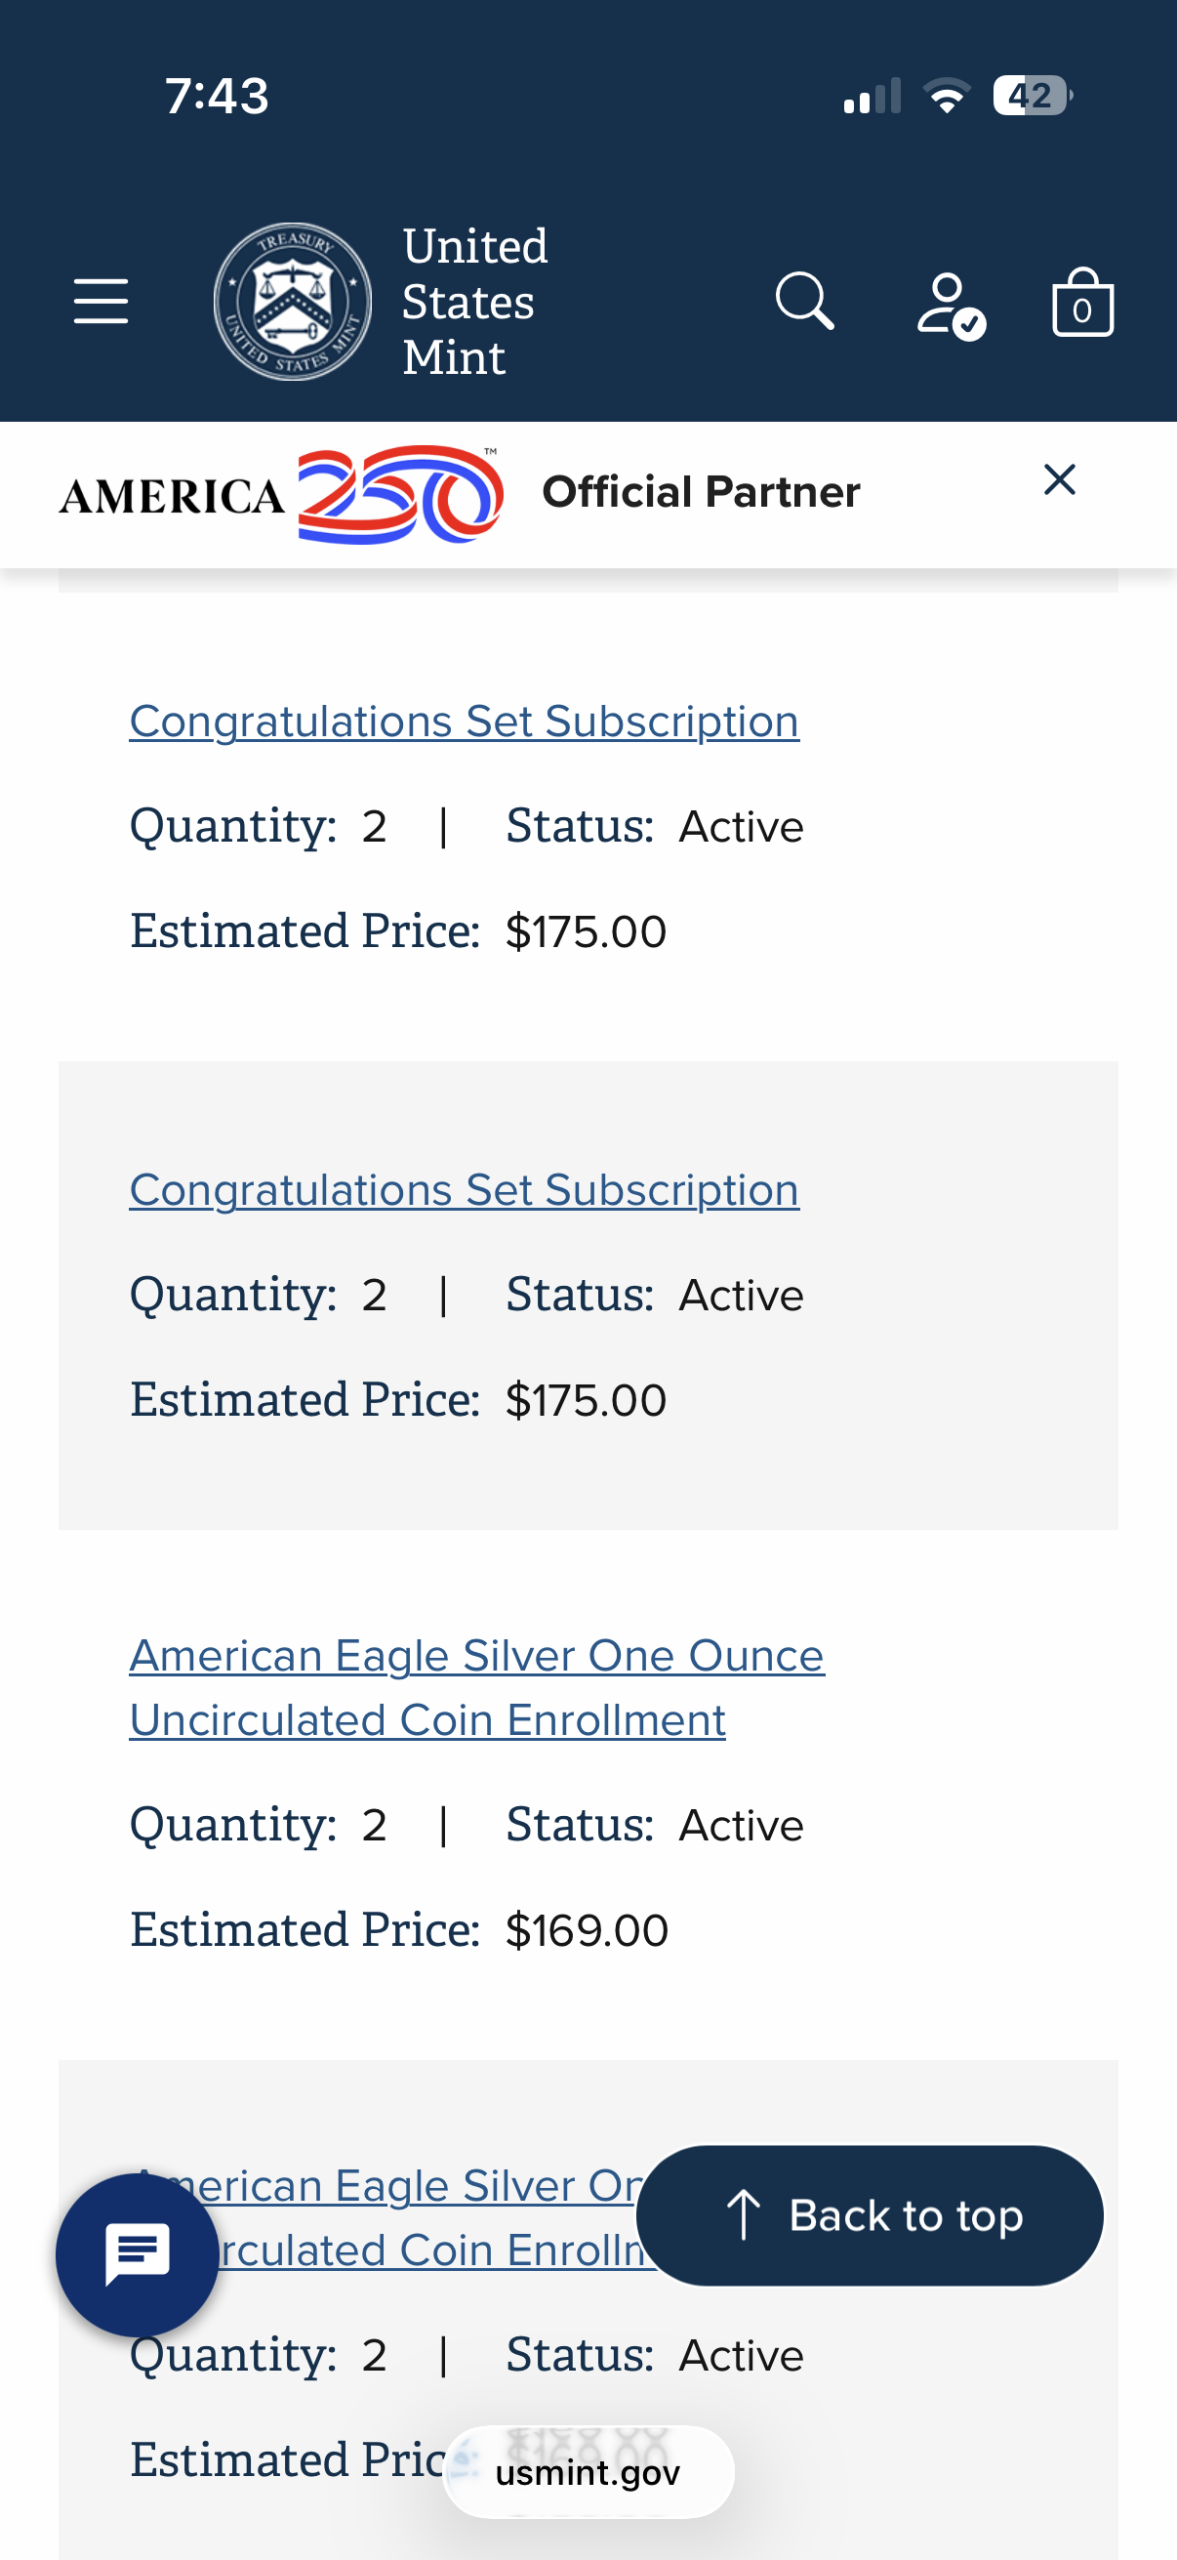Tap the United States Mint header text
The image size is (1177, 2560).
475,301
